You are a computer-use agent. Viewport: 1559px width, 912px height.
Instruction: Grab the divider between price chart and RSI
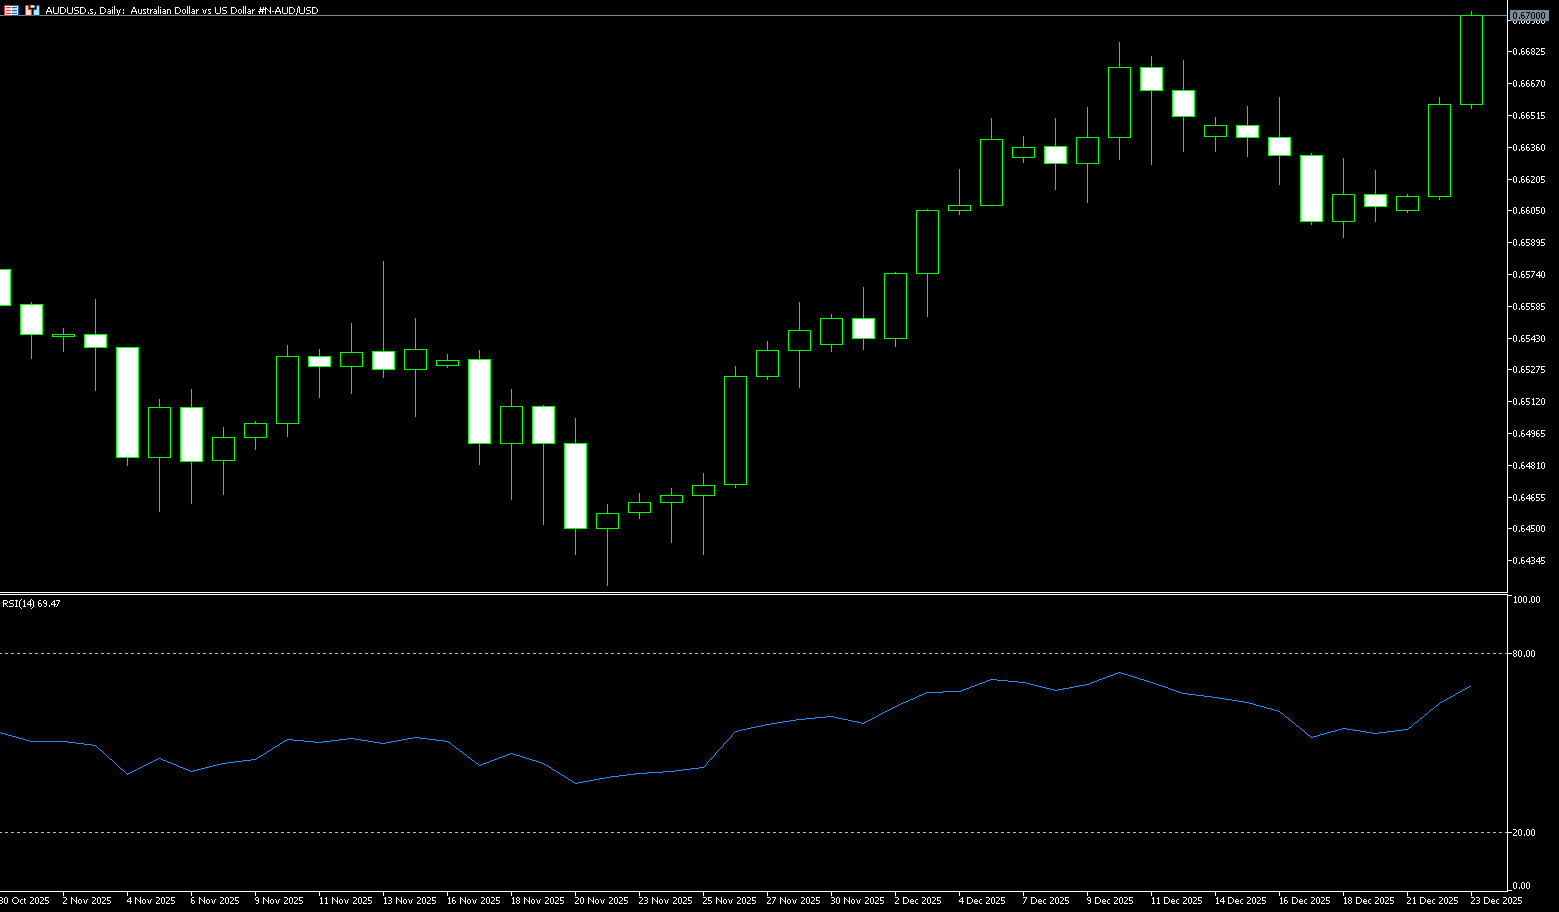750,594
